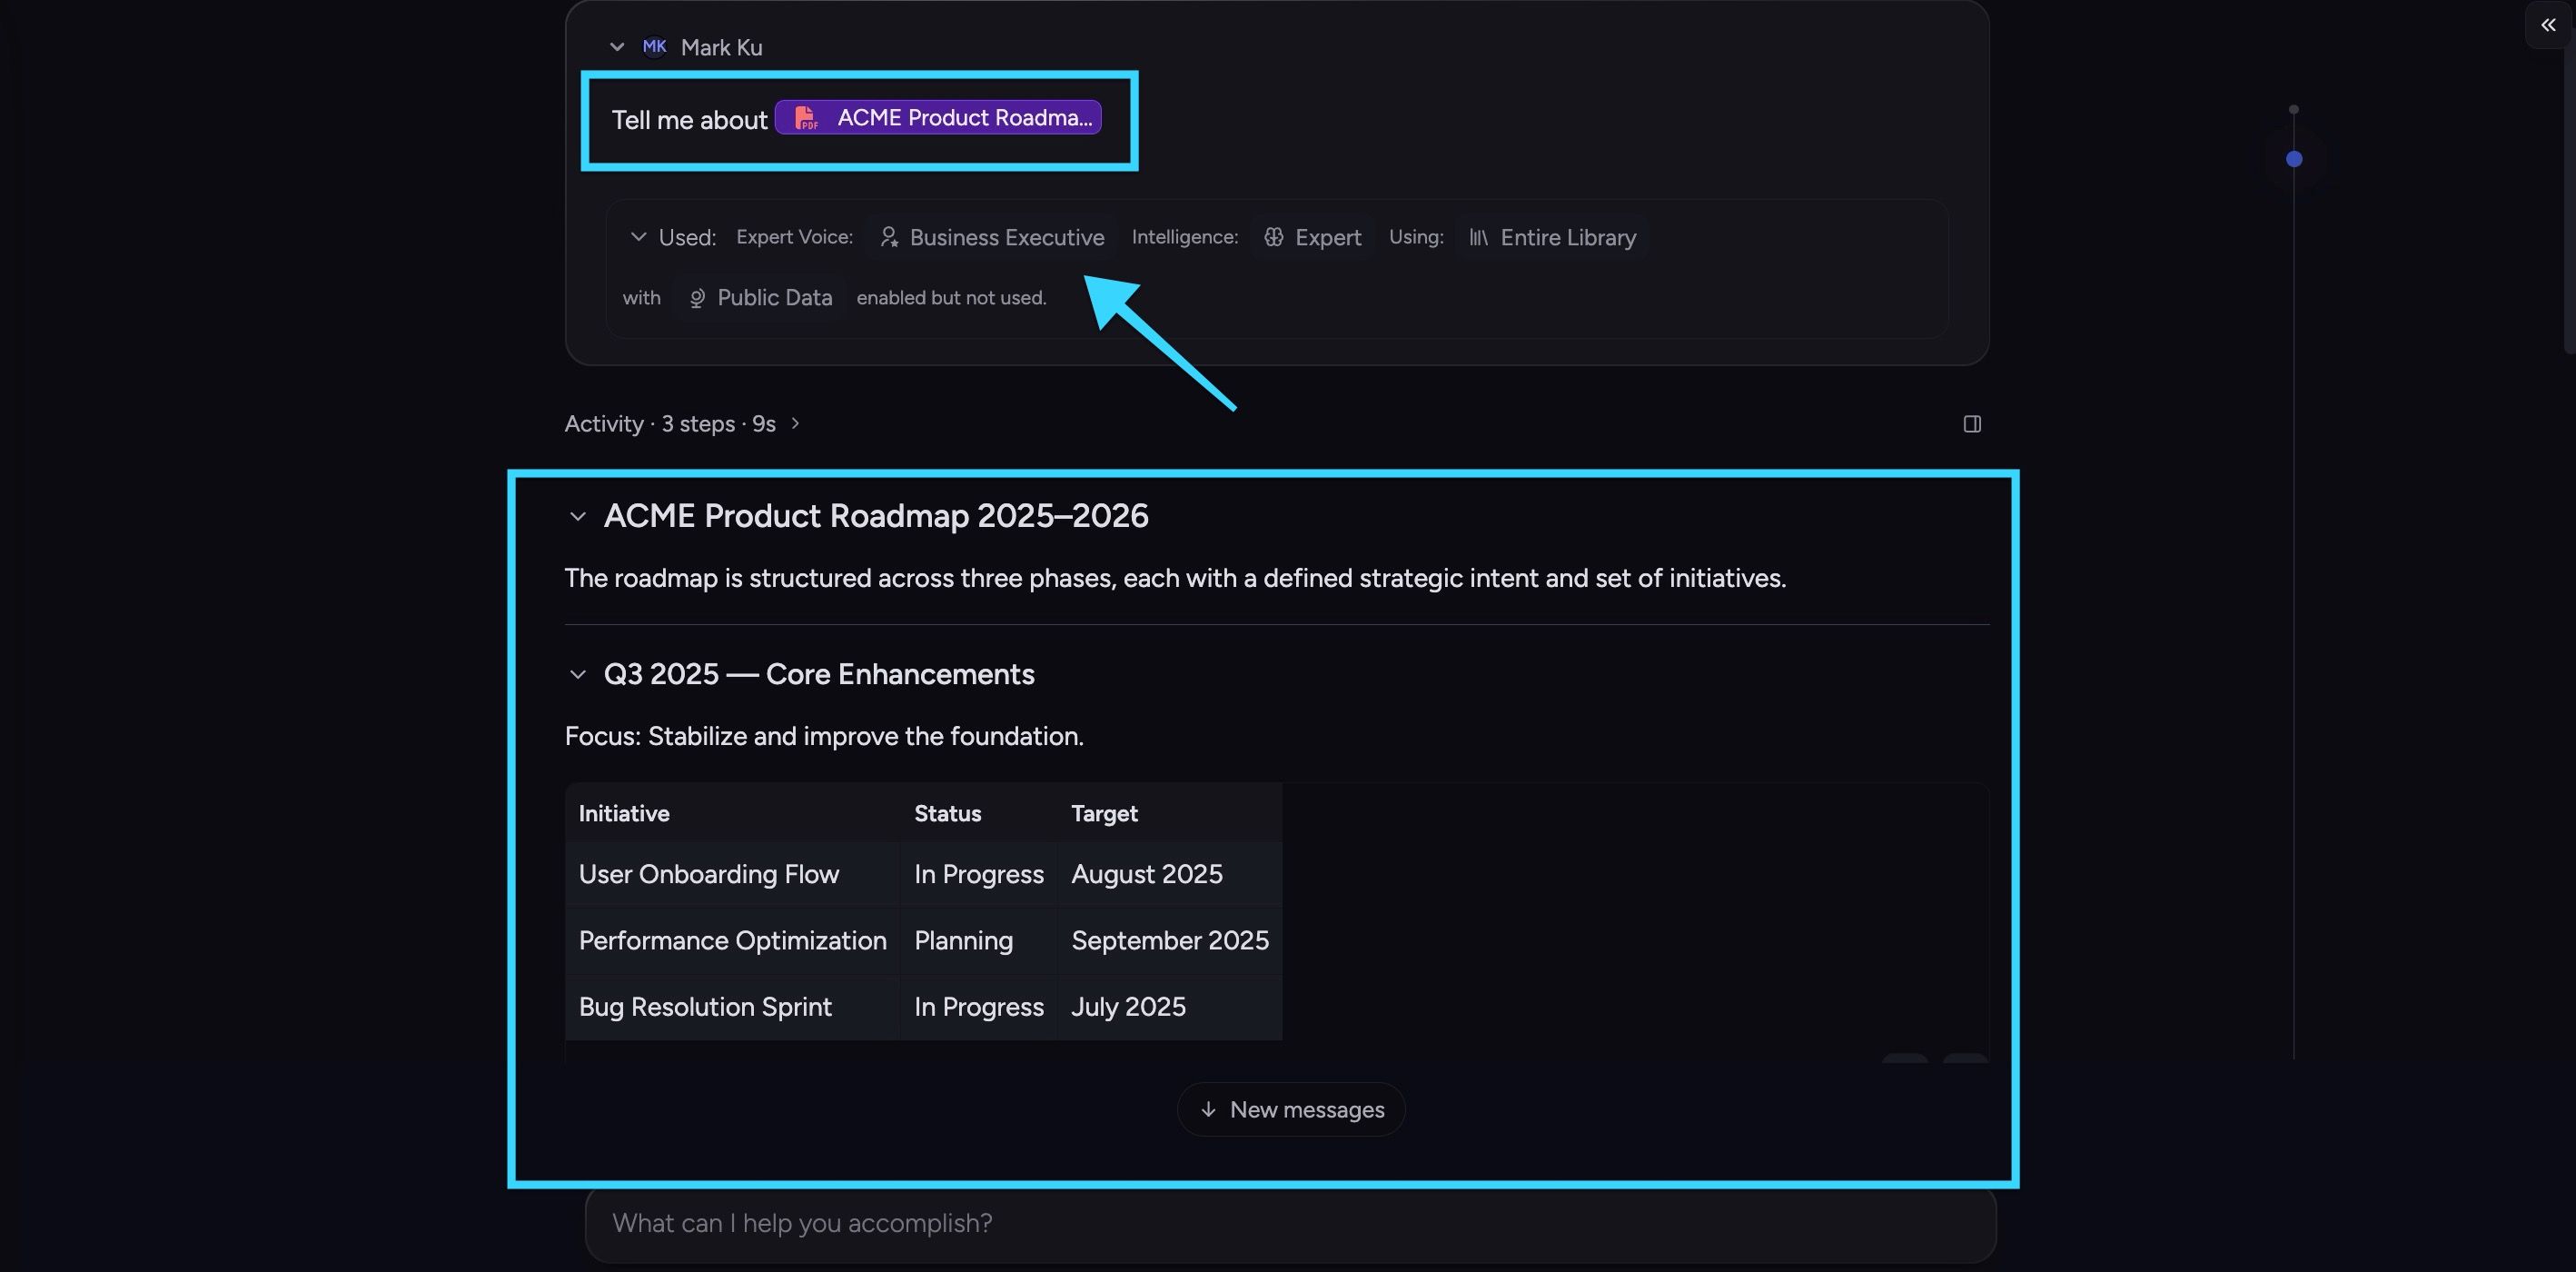The width and height of the screenshot is (2576, 1272).
Task: Click the PDF file icon in chip
Action: pyautogui.click(x=805, y=118)
